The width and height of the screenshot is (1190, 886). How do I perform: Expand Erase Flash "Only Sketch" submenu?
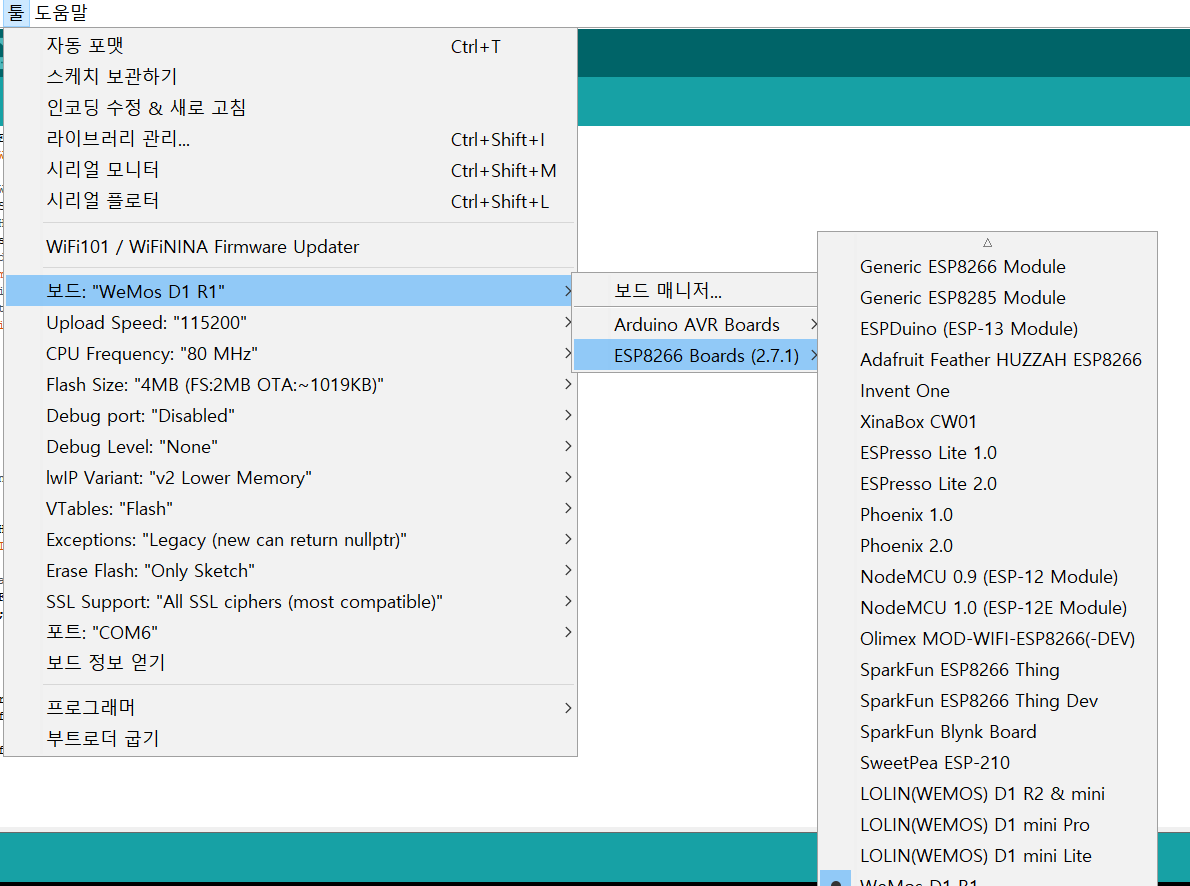pos(291,571)
